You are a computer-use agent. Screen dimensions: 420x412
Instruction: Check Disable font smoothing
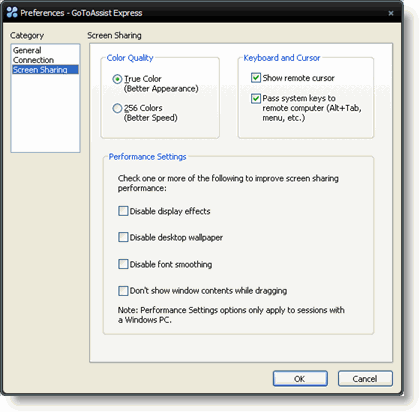123,264
